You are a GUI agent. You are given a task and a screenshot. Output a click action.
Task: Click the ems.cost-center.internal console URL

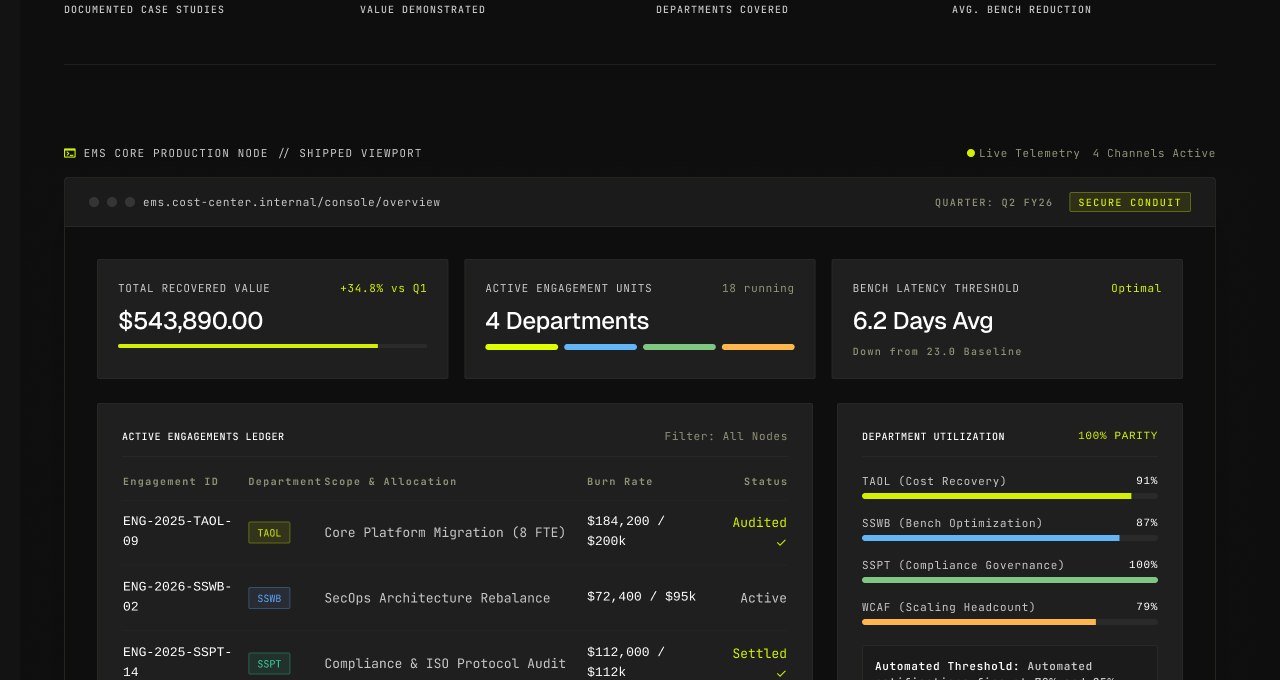291,202
